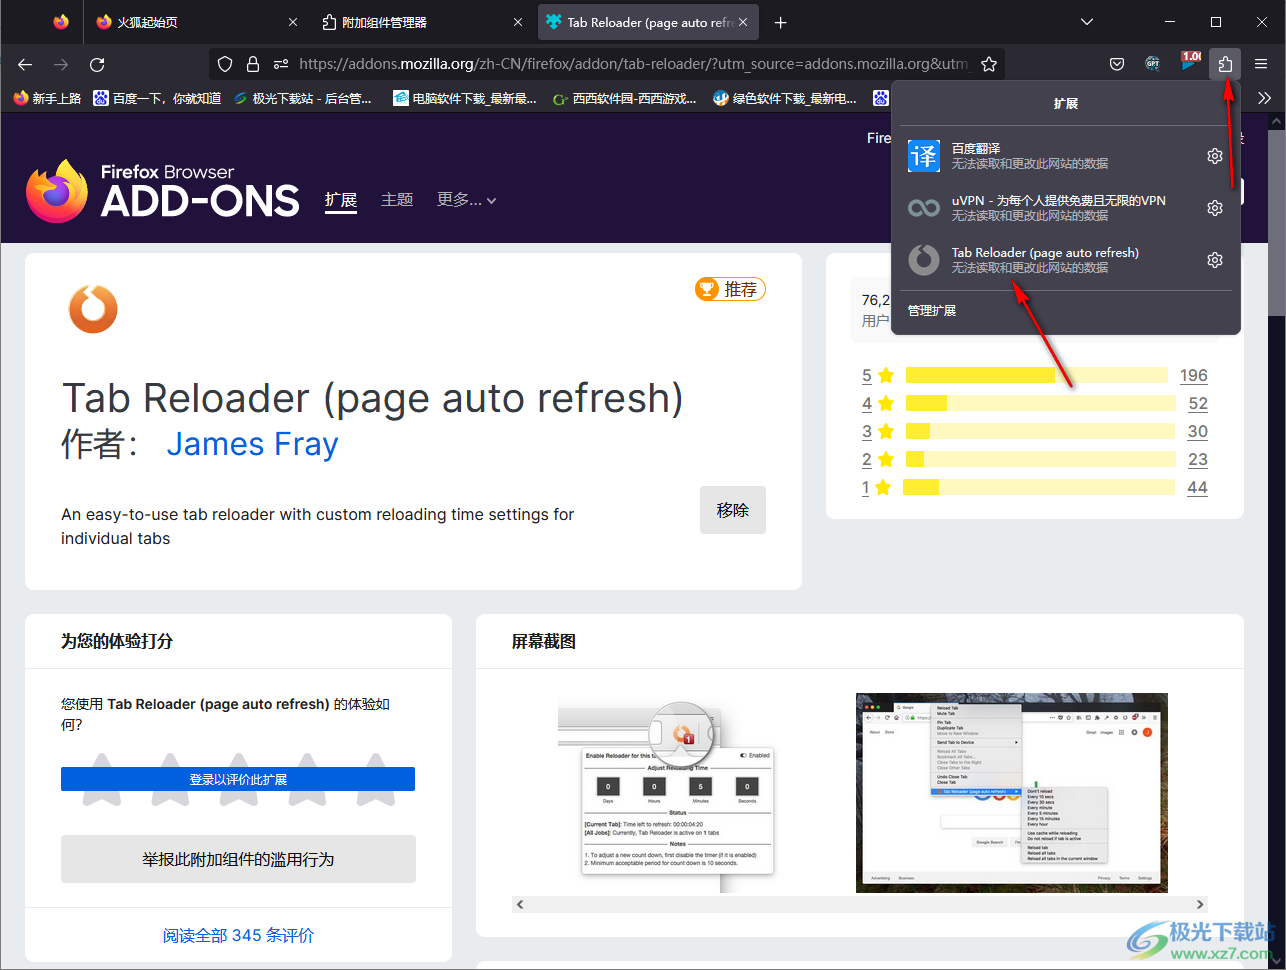Click 管理扩展 in extensions panel
Screen dimensions: 1286x970
point(932,311)
